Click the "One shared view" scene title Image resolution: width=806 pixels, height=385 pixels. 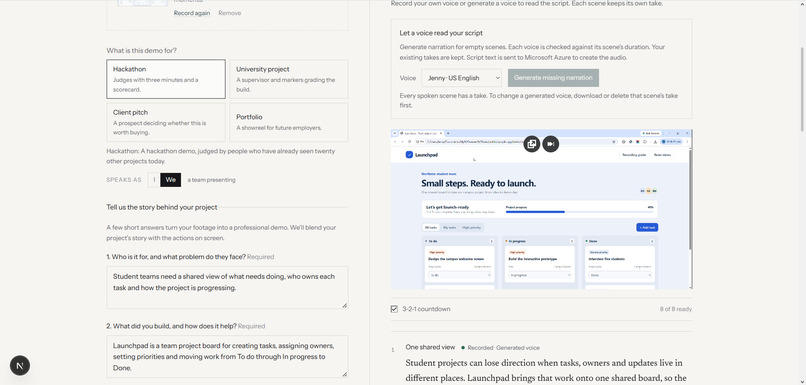click(x=430, y=347)
